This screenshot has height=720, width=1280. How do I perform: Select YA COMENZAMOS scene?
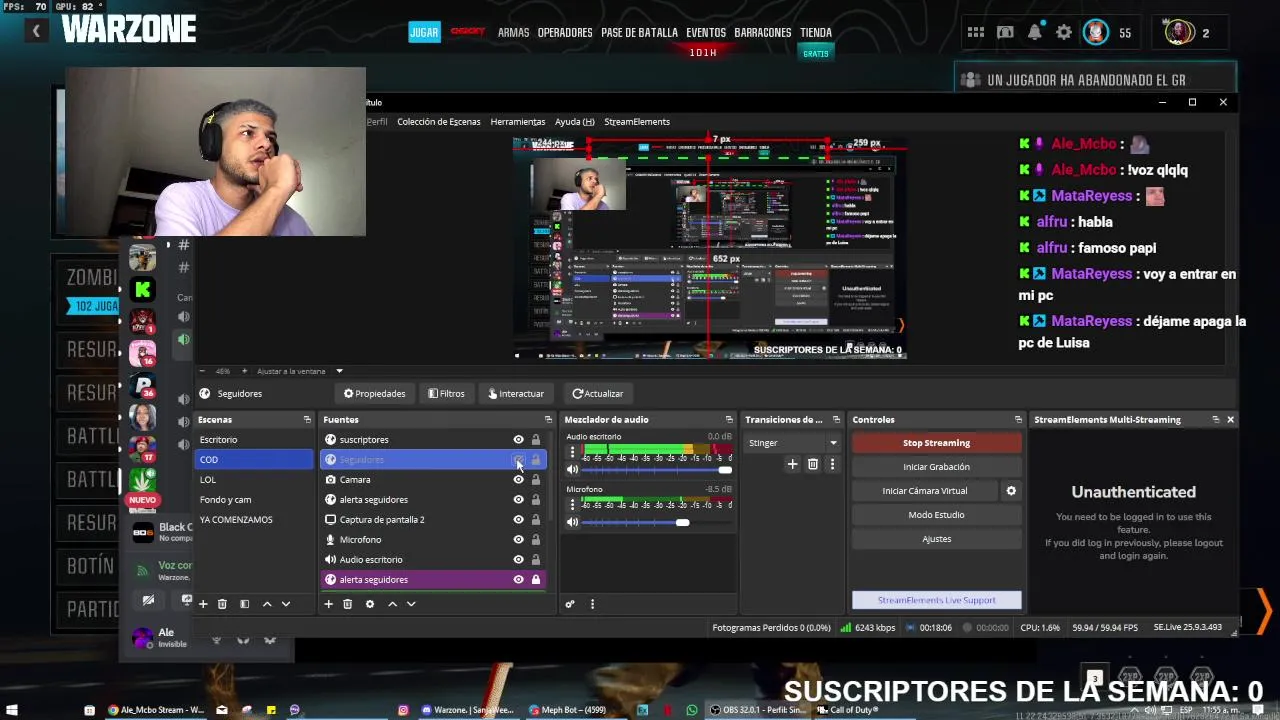254,520
